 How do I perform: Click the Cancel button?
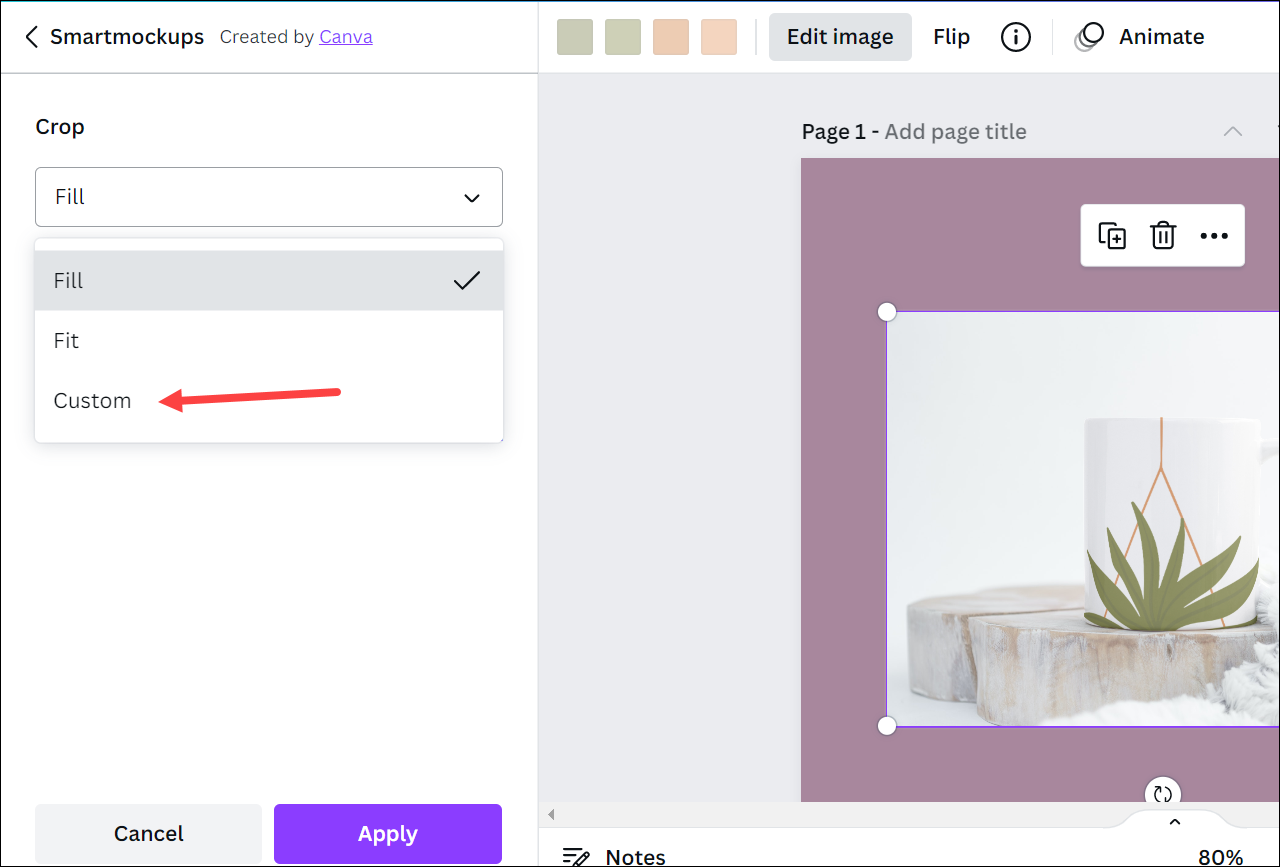(148, 834)
